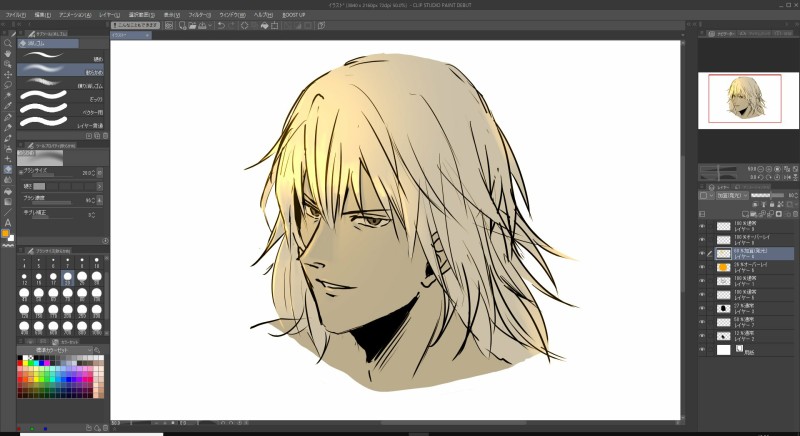Hide the 100% オーバーレイ layer eye icon
Image resolution: width=800 pixels, height=436 pixels.
(x=702, y=240)
